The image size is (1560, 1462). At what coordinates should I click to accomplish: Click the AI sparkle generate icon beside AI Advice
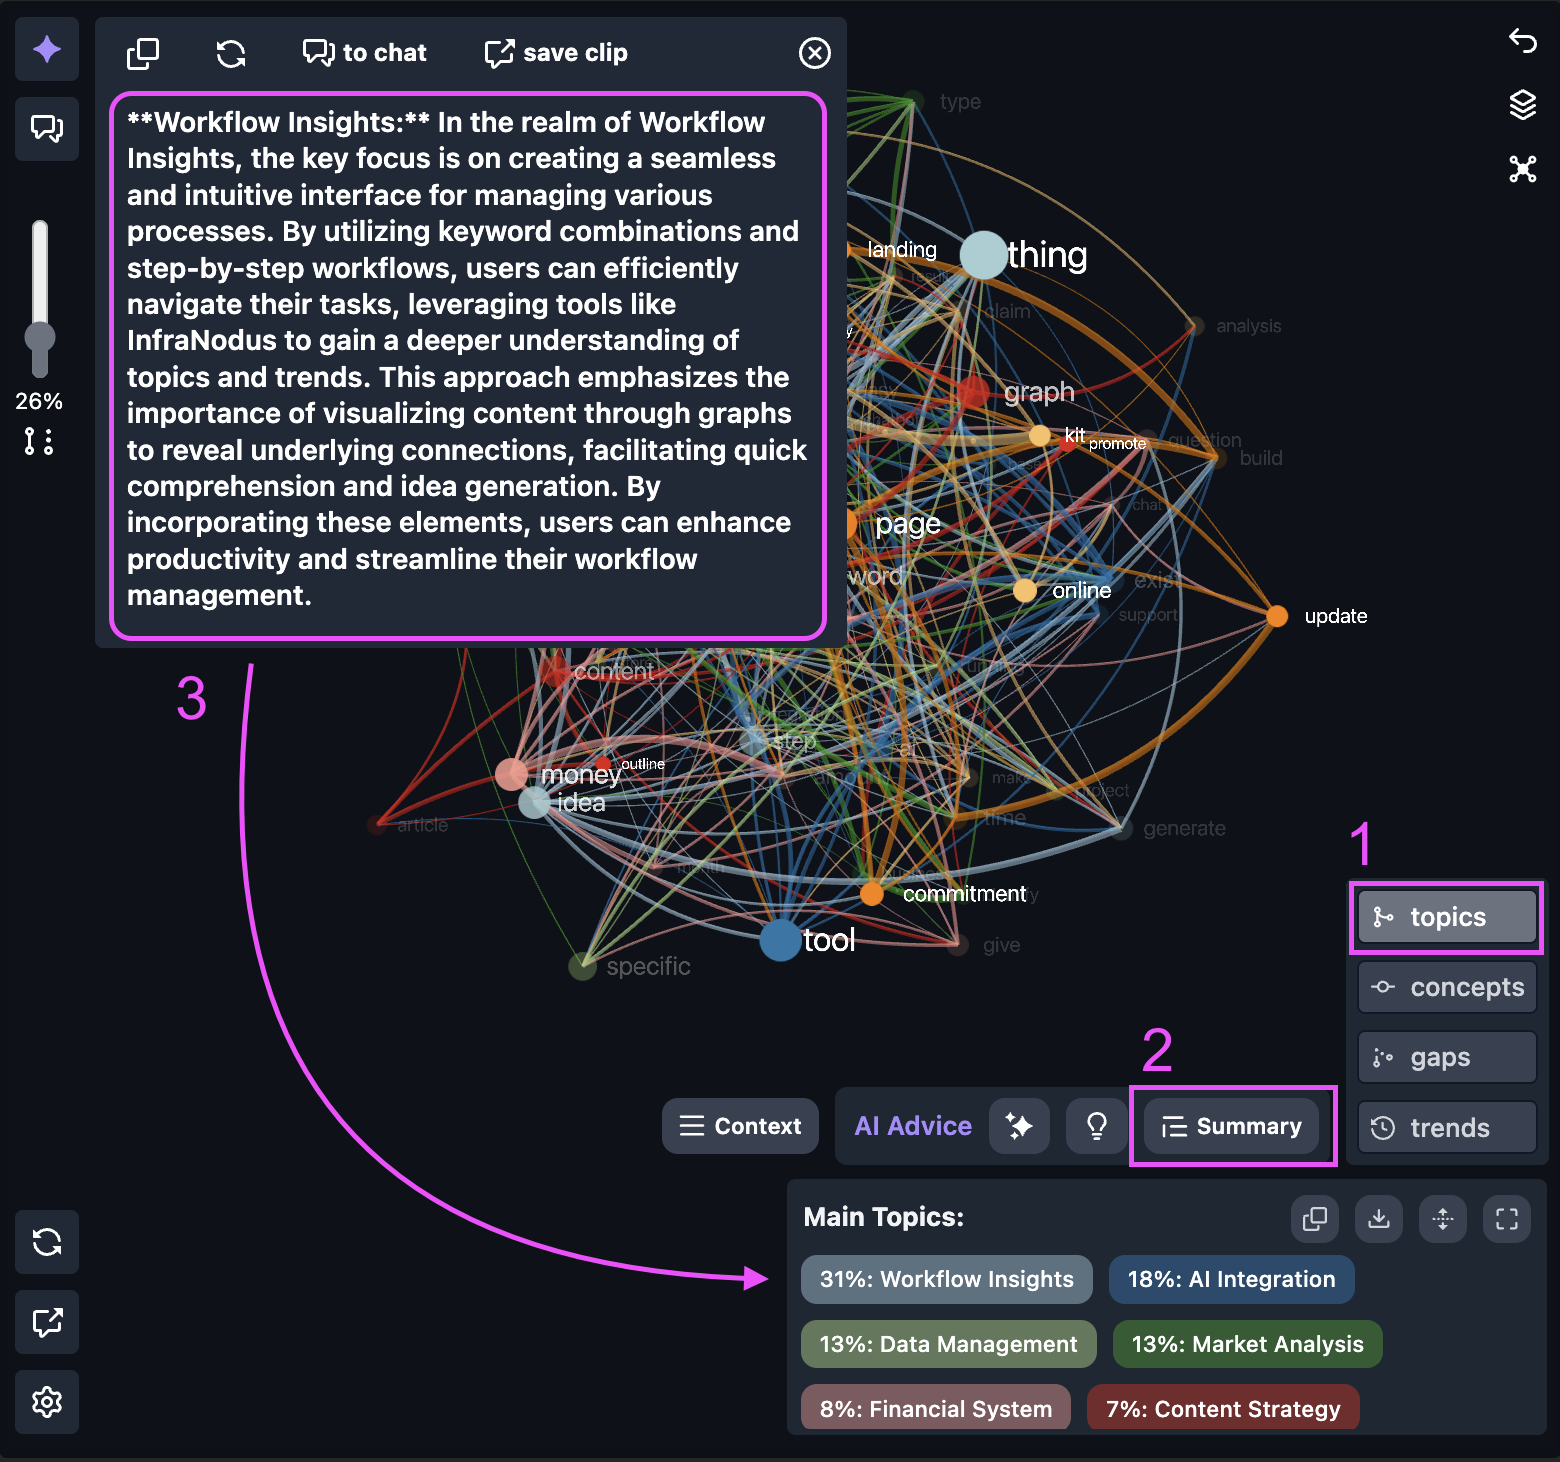(x=1019, y=1126)
